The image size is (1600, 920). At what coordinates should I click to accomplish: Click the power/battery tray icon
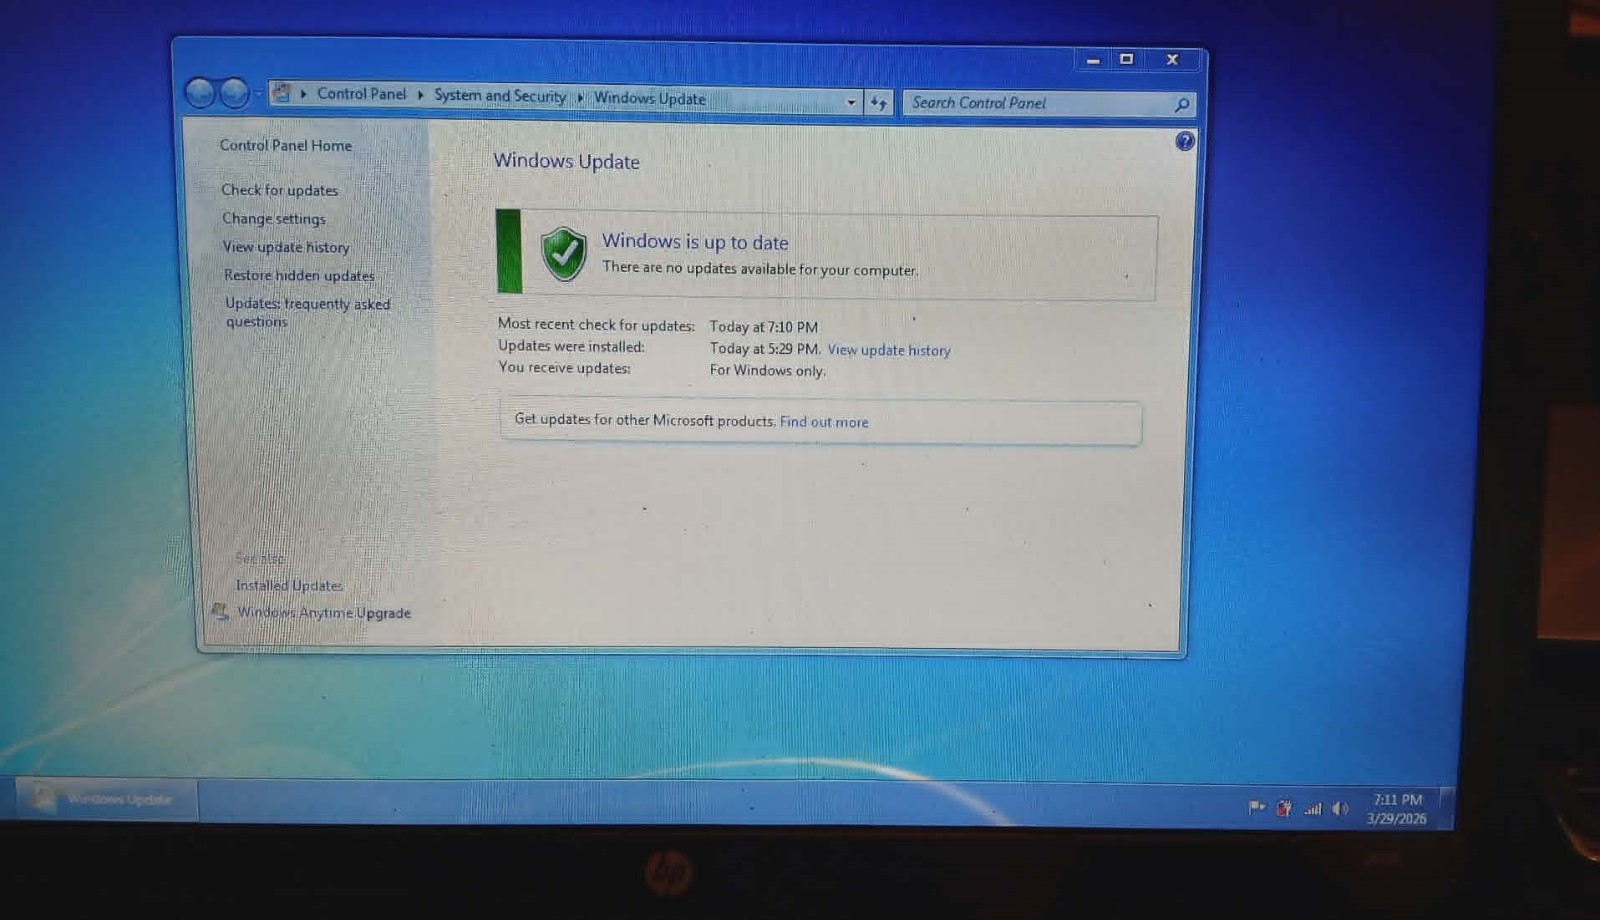point(1284,808)
